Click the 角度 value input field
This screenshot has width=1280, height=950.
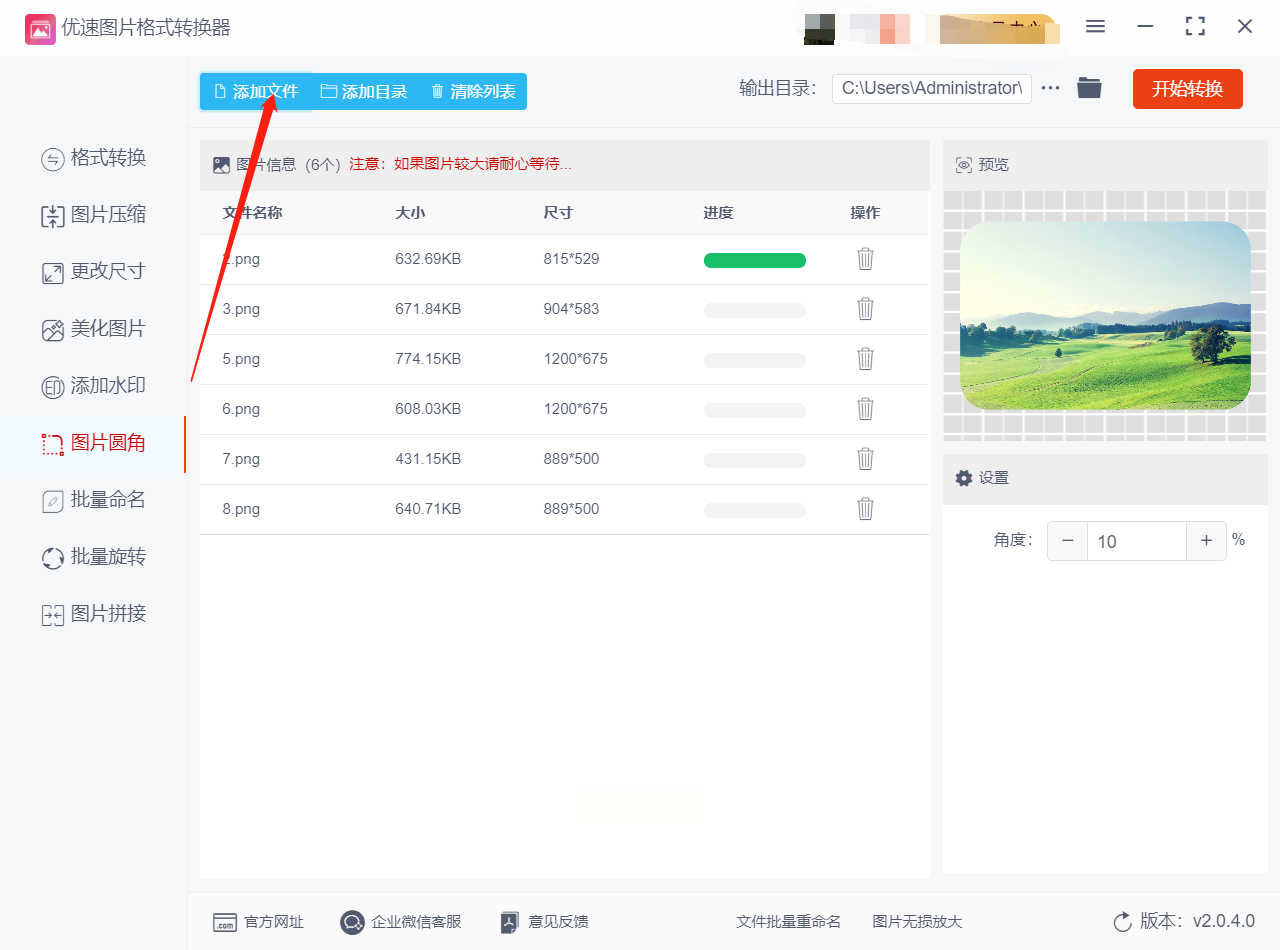[1137, 541]
